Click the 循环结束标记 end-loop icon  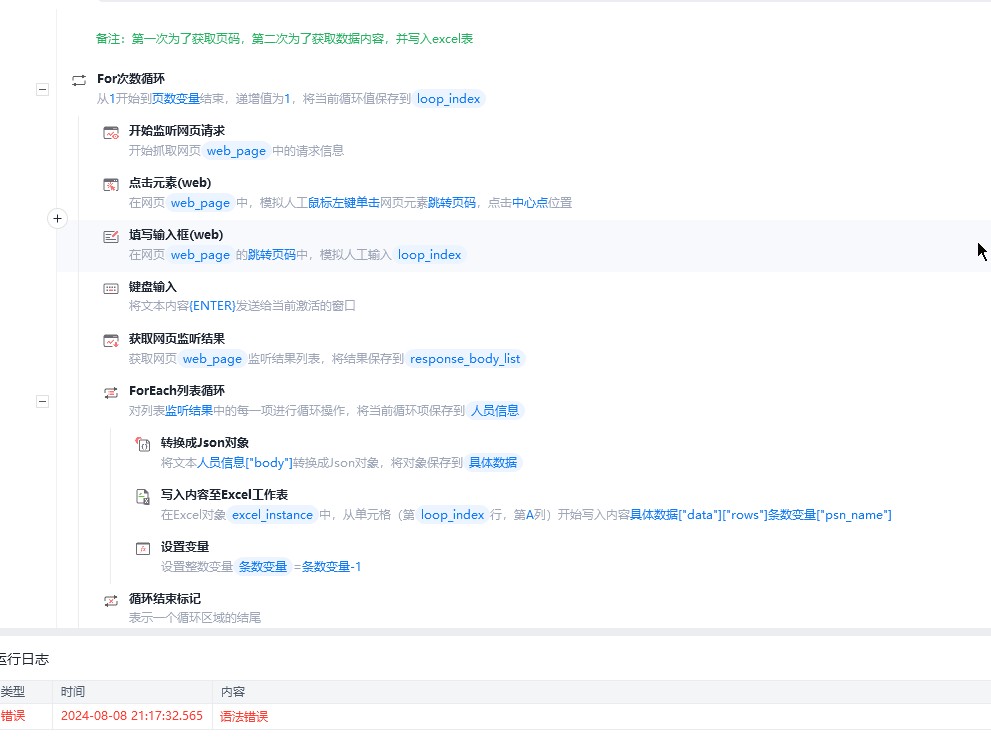(x=111, y=601)
